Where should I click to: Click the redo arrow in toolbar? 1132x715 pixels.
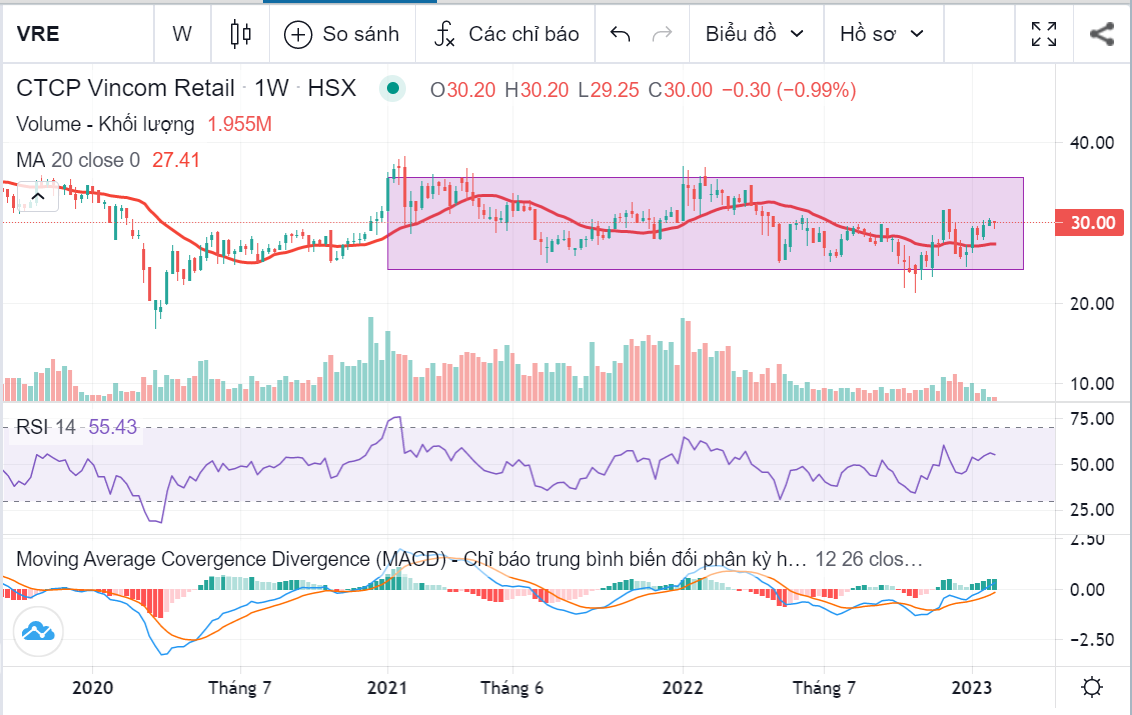click(661, 34)
